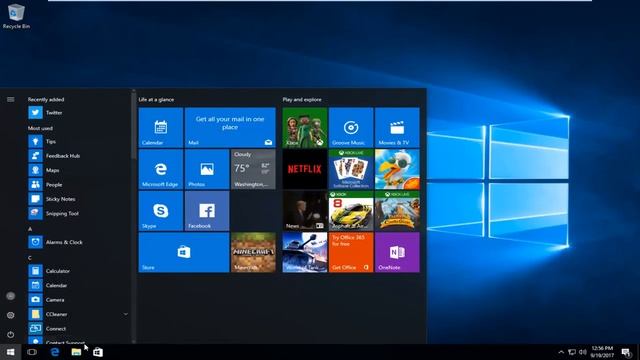Open File Explorer from the taskbar
The image size is (640, 360).
click(x=76, y=352)
